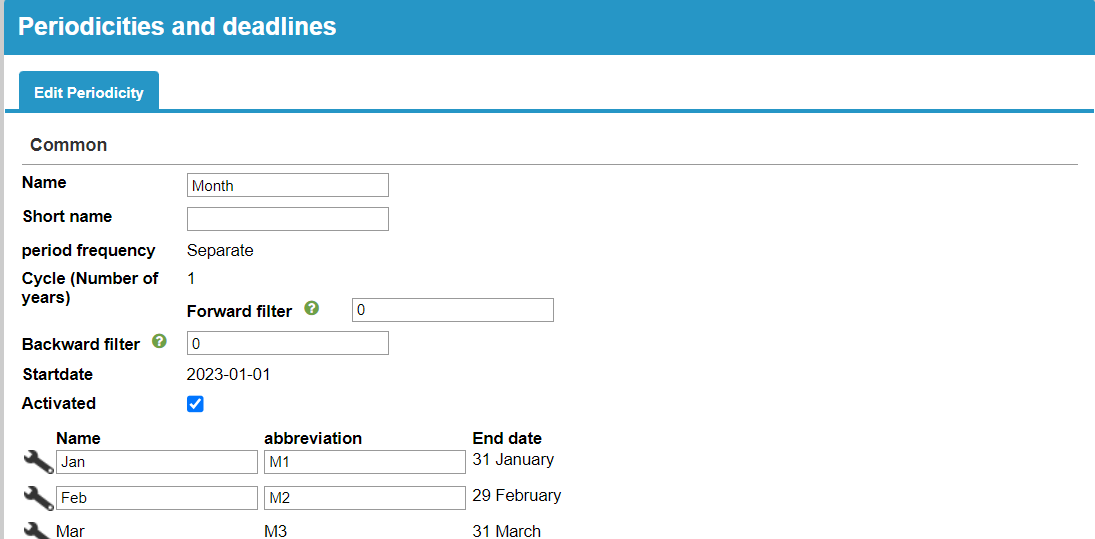Open Backward filter help question mark
The height and width of the screenshot is (539, 1095).
coord(159,341)
